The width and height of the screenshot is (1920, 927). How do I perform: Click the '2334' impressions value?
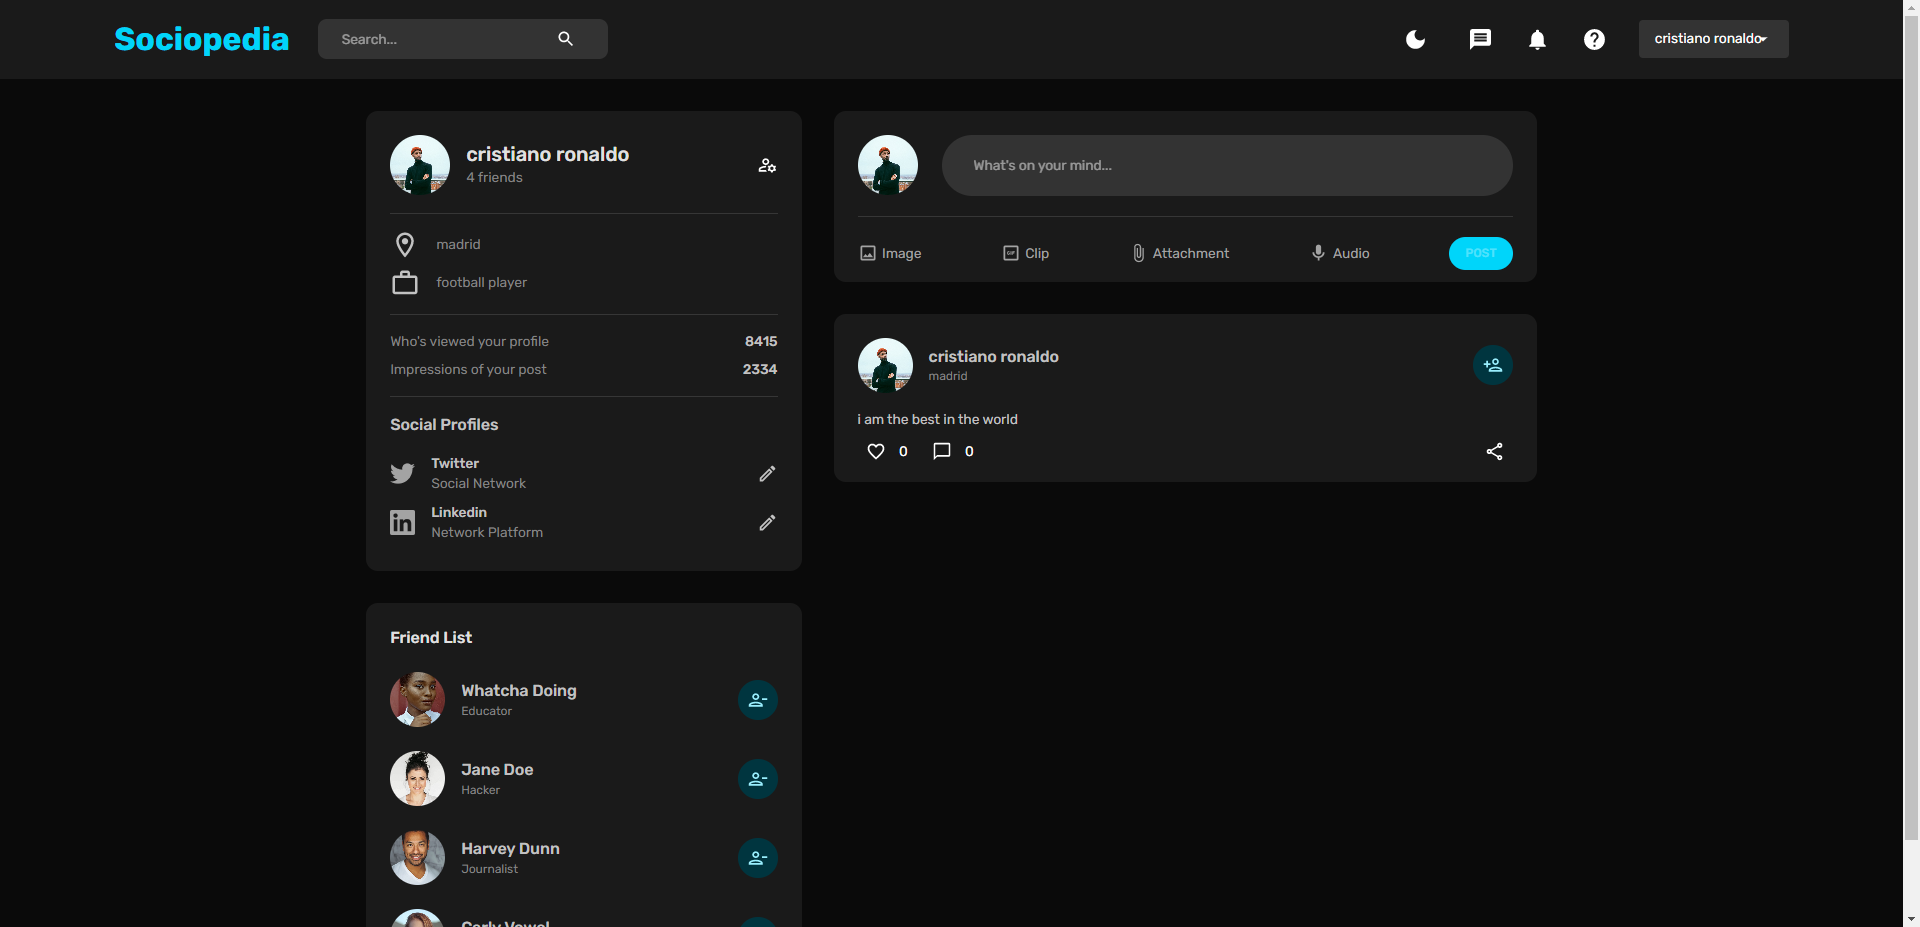760,369
